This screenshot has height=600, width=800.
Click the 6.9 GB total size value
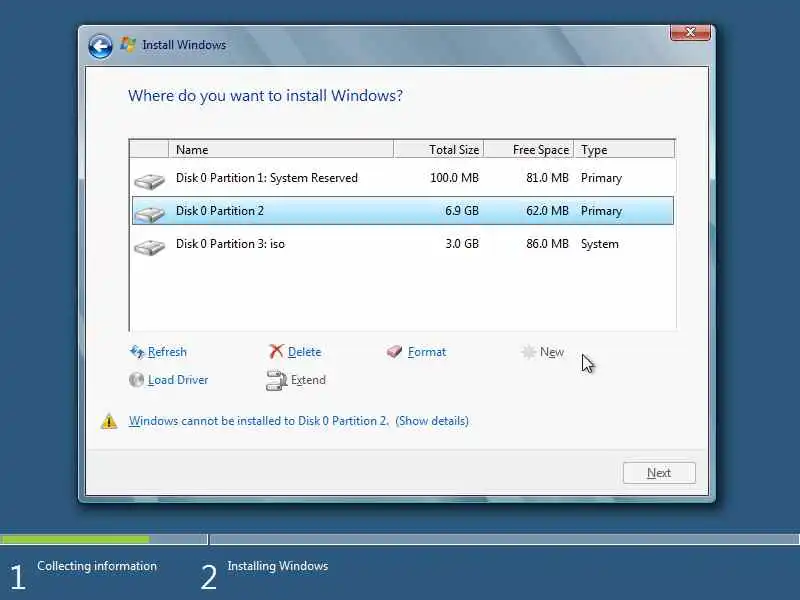pos(461,211)
